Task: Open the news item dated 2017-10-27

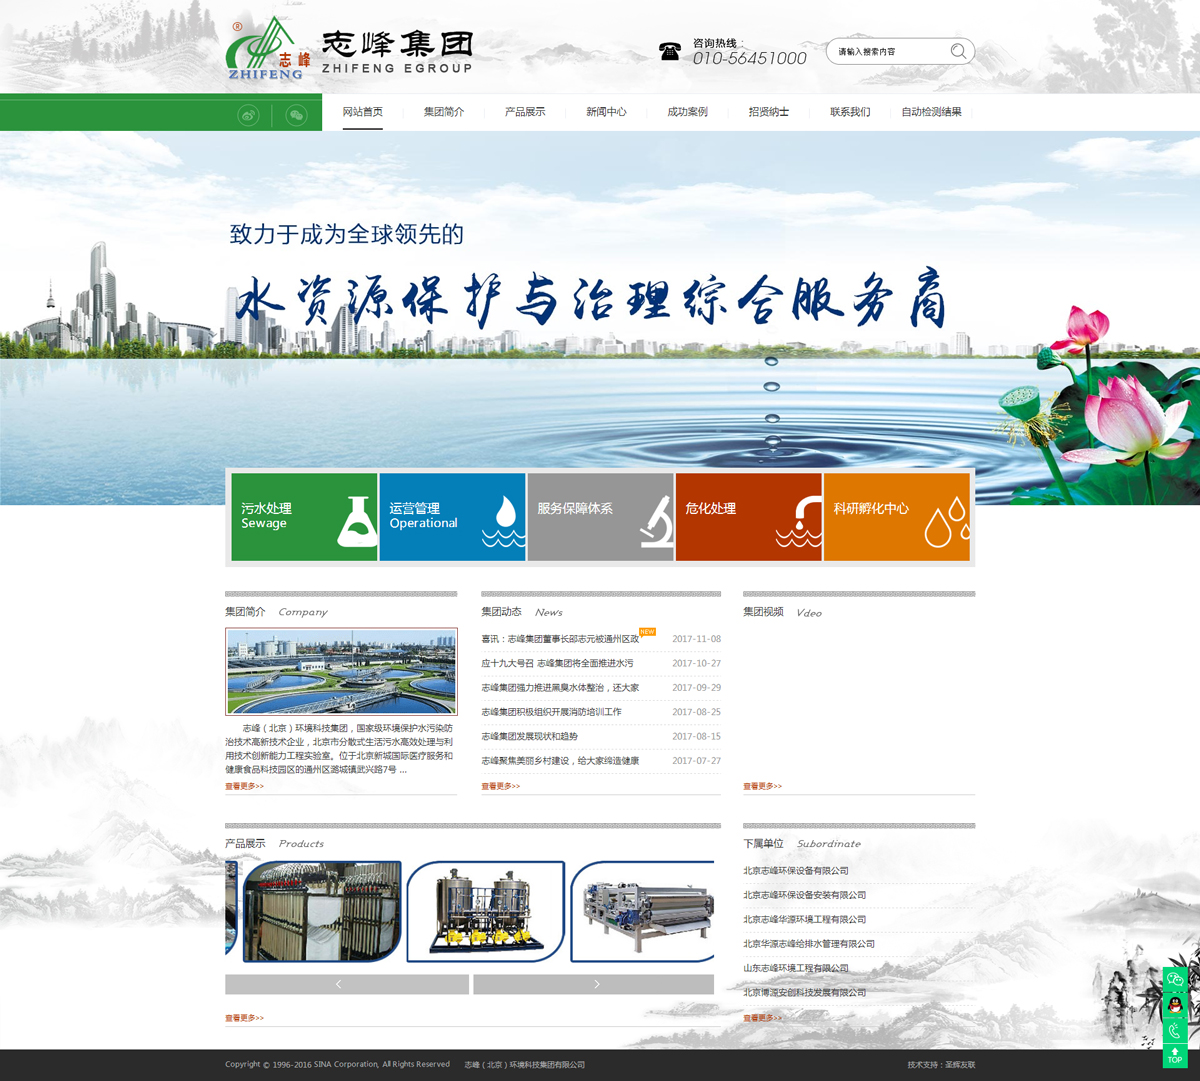Action: tap(557, 664)
